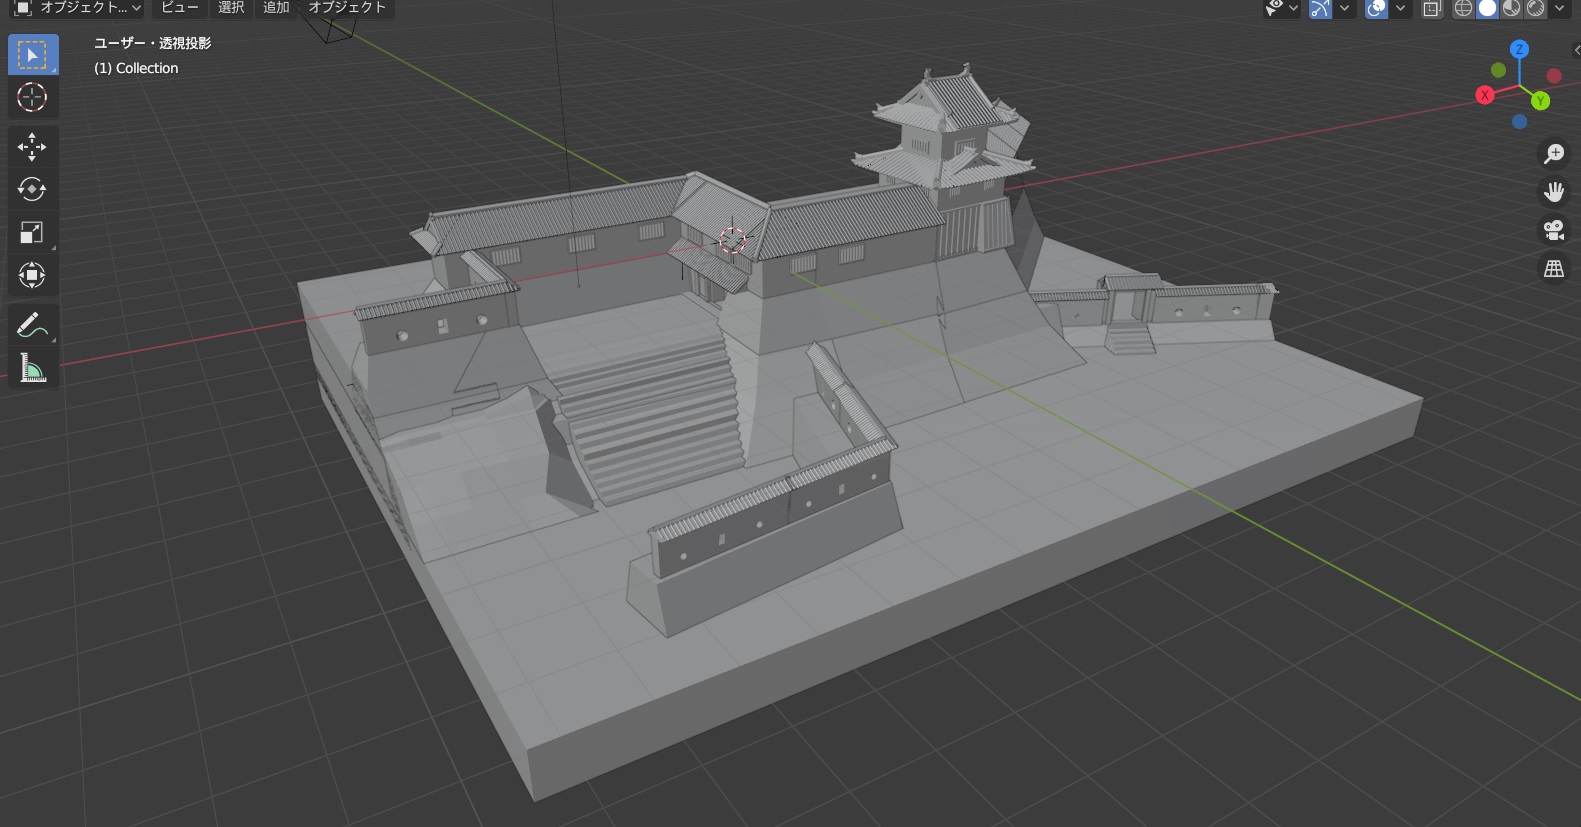Click the 3D cursor on the castle roof
Screen dimensions: 1581x827
pyautogui.click(x=733, y=240)
